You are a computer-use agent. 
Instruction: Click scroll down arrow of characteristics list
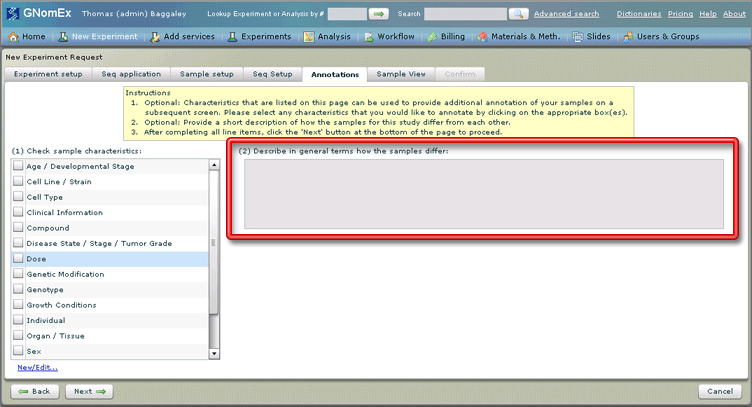coord(214,354)
